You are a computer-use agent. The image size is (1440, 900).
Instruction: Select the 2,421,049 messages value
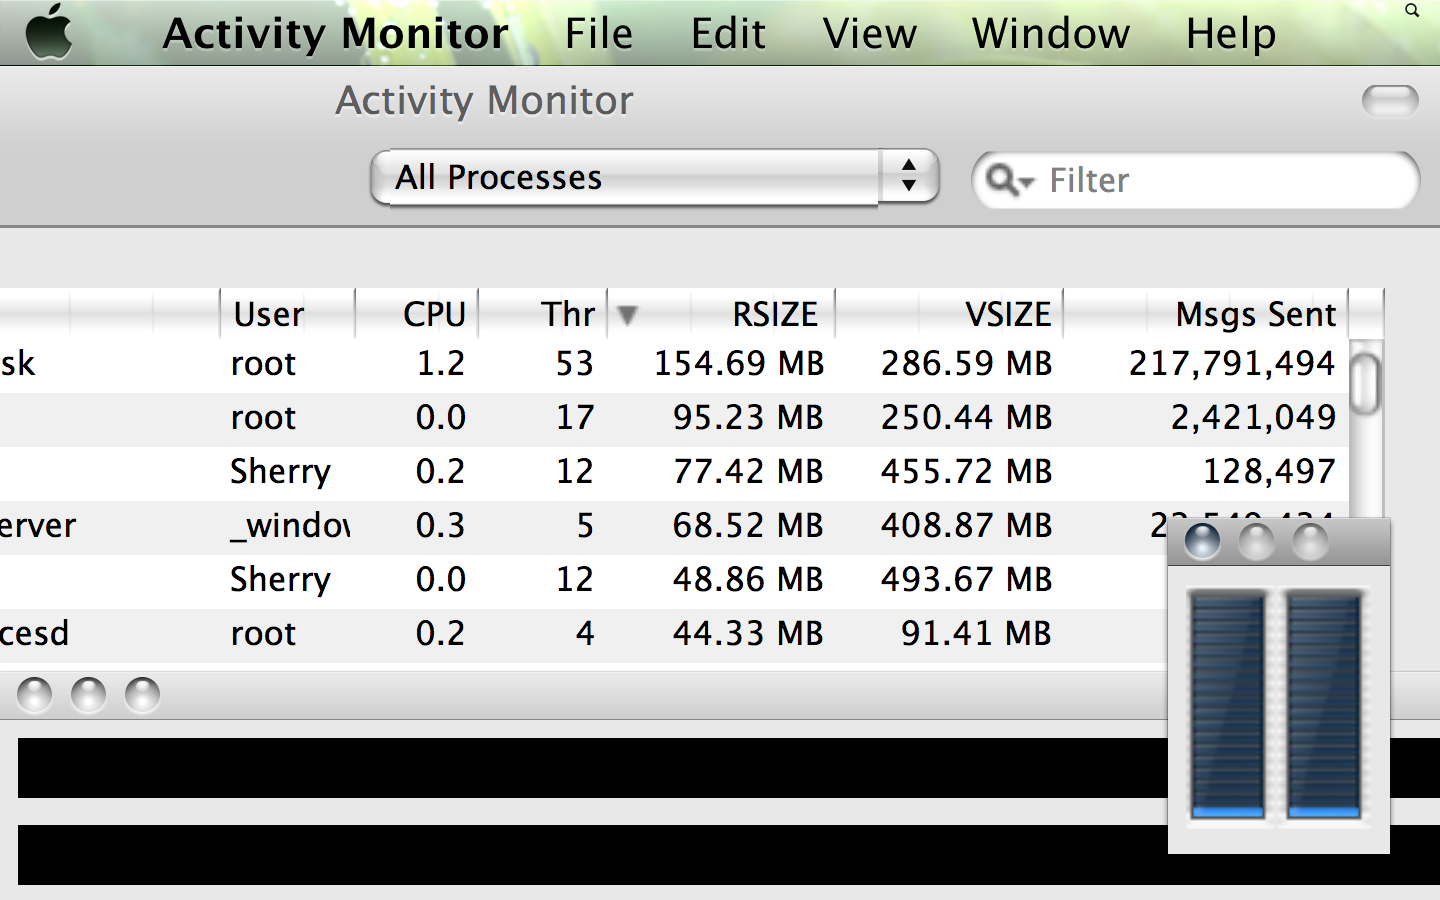pyautogui.click(x=1253, y=417)
